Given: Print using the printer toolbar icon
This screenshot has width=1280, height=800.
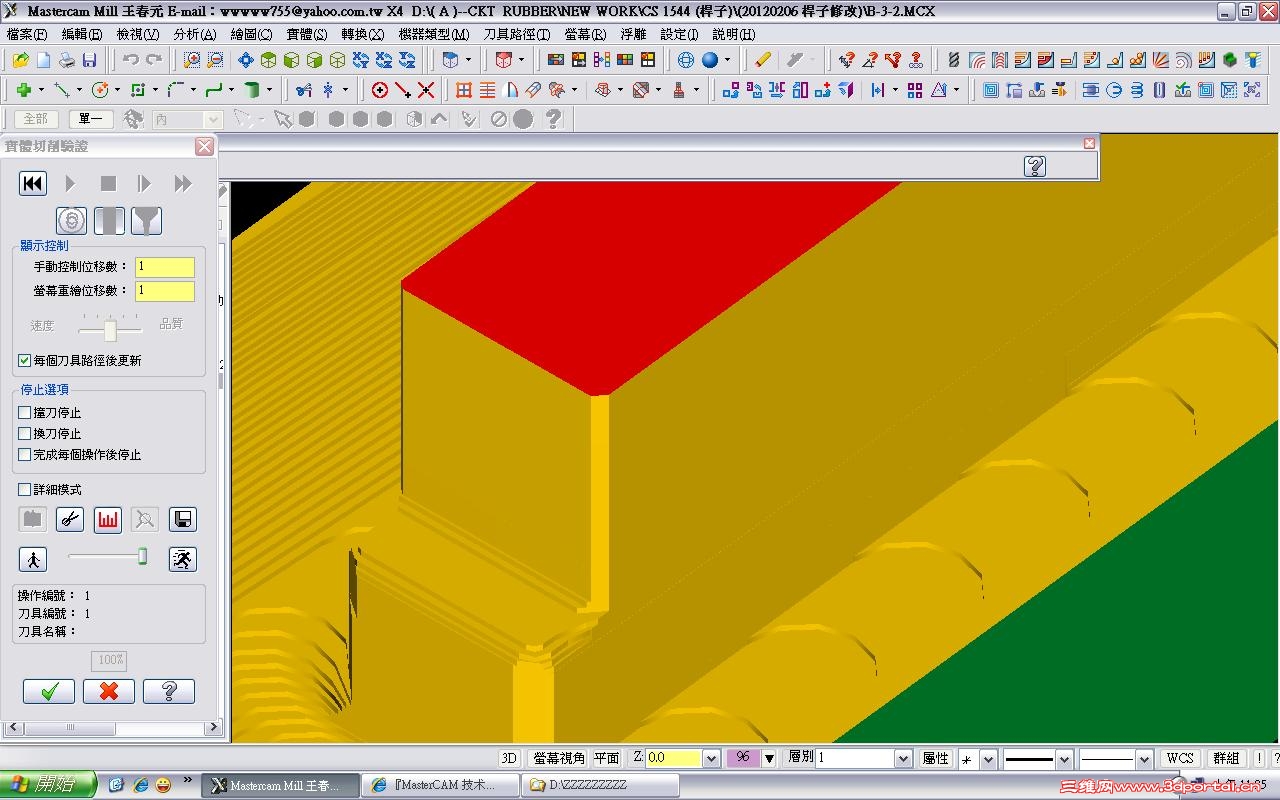Looking at the screenshot, I should 66,60.
